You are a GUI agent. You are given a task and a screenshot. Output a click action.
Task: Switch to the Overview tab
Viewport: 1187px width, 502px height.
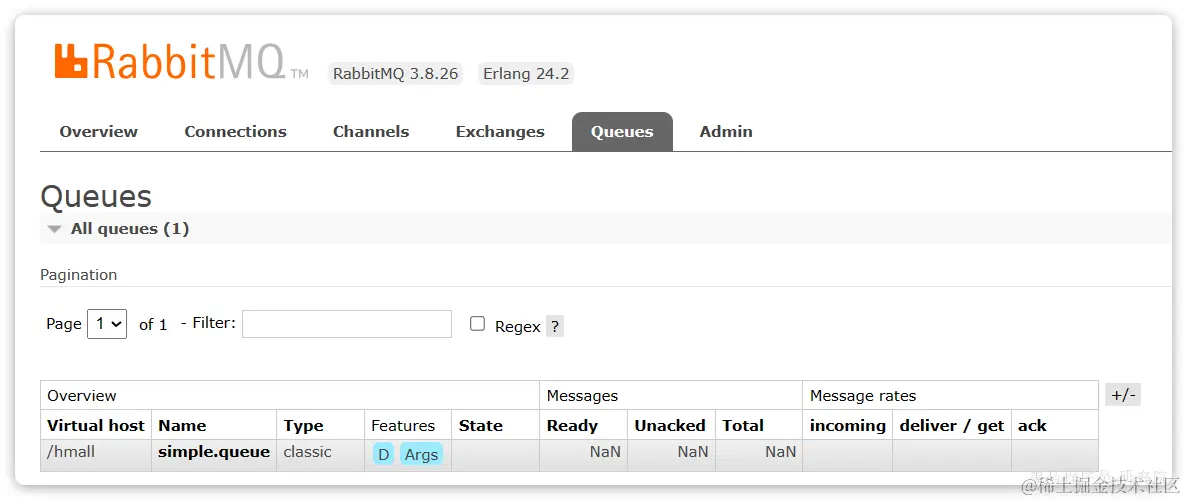click(x=98, y=132)
